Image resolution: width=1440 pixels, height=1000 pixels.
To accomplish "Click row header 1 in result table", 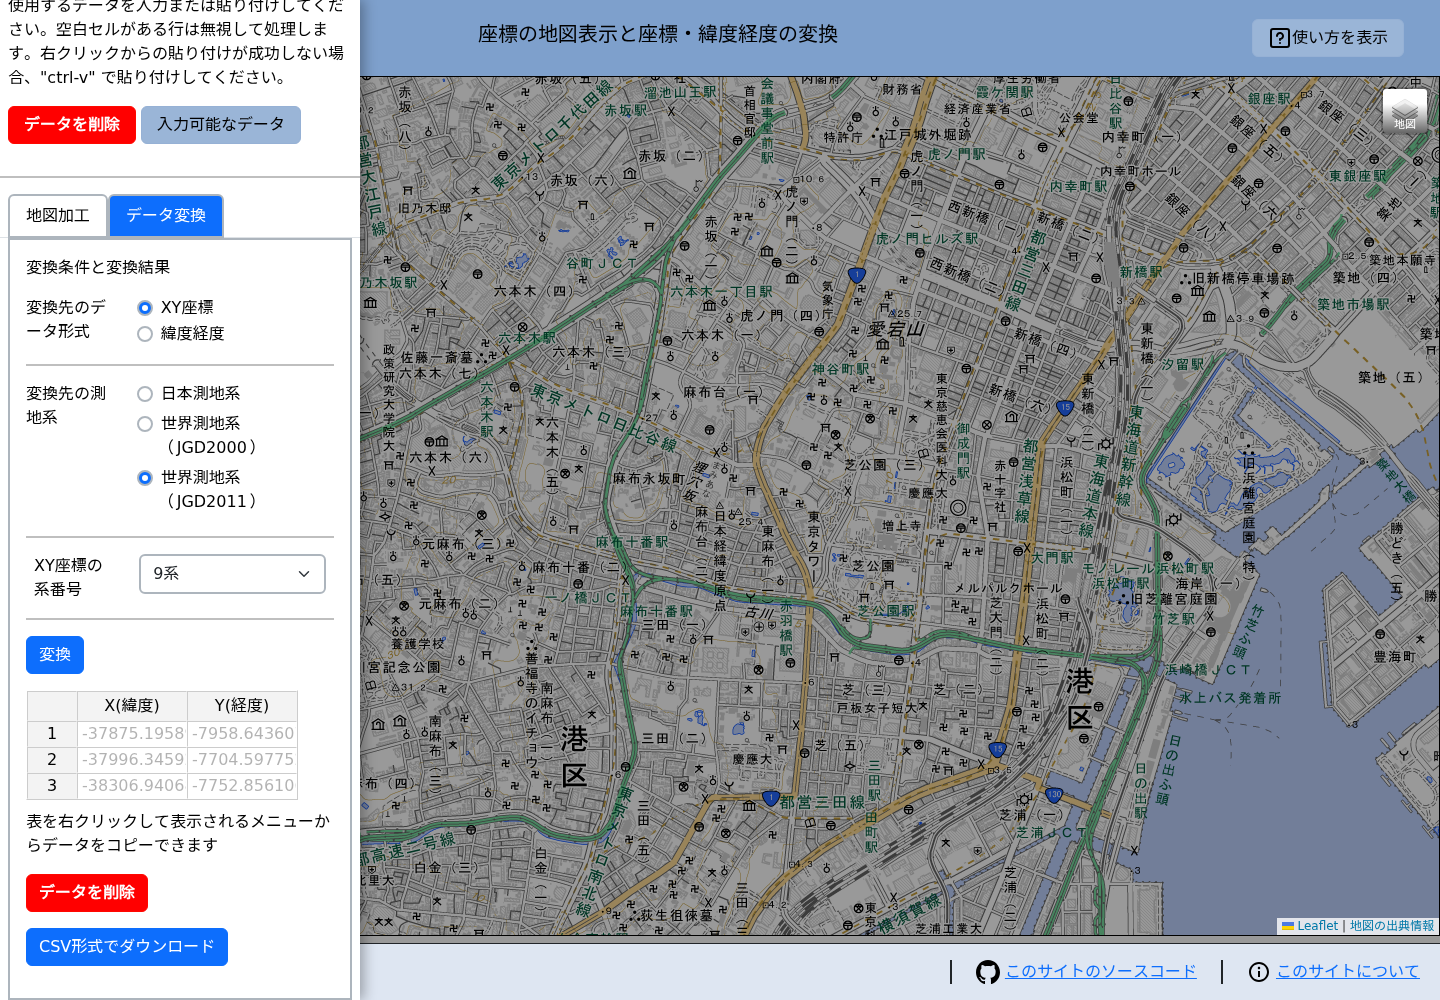I will (52, 734).
